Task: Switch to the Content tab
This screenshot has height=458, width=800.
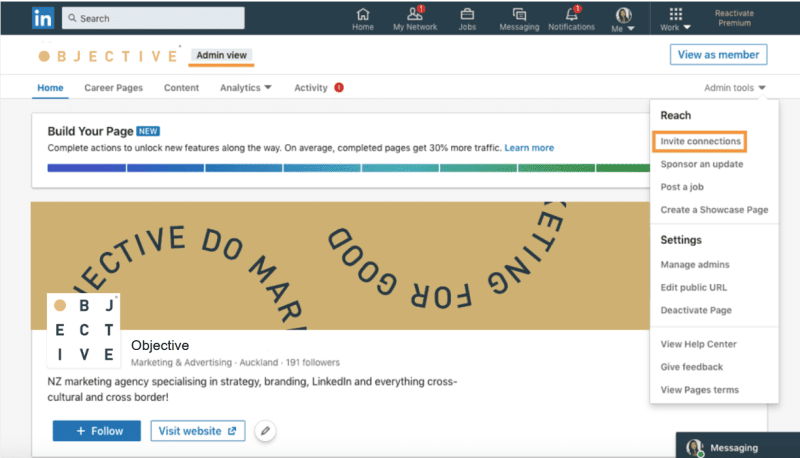Action: [181, 88]
